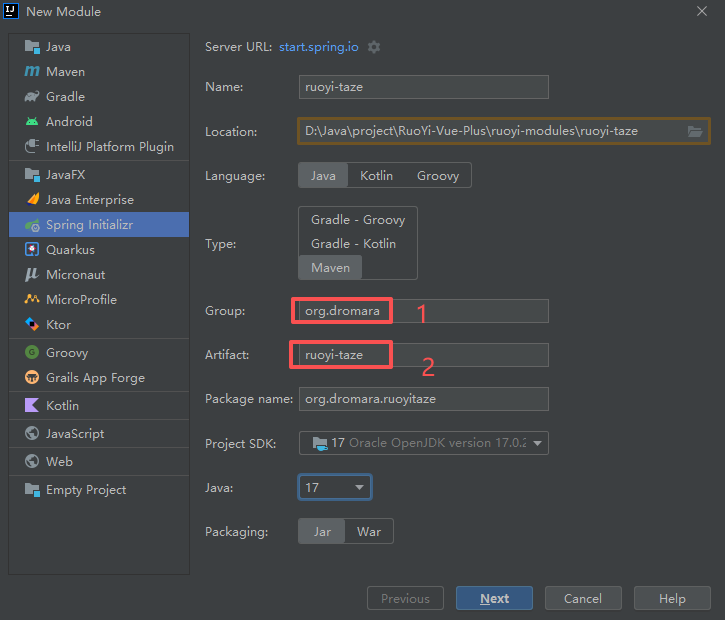Click into the Artifact field
This screenshot has width=725, height=620.
coord(424,355)
